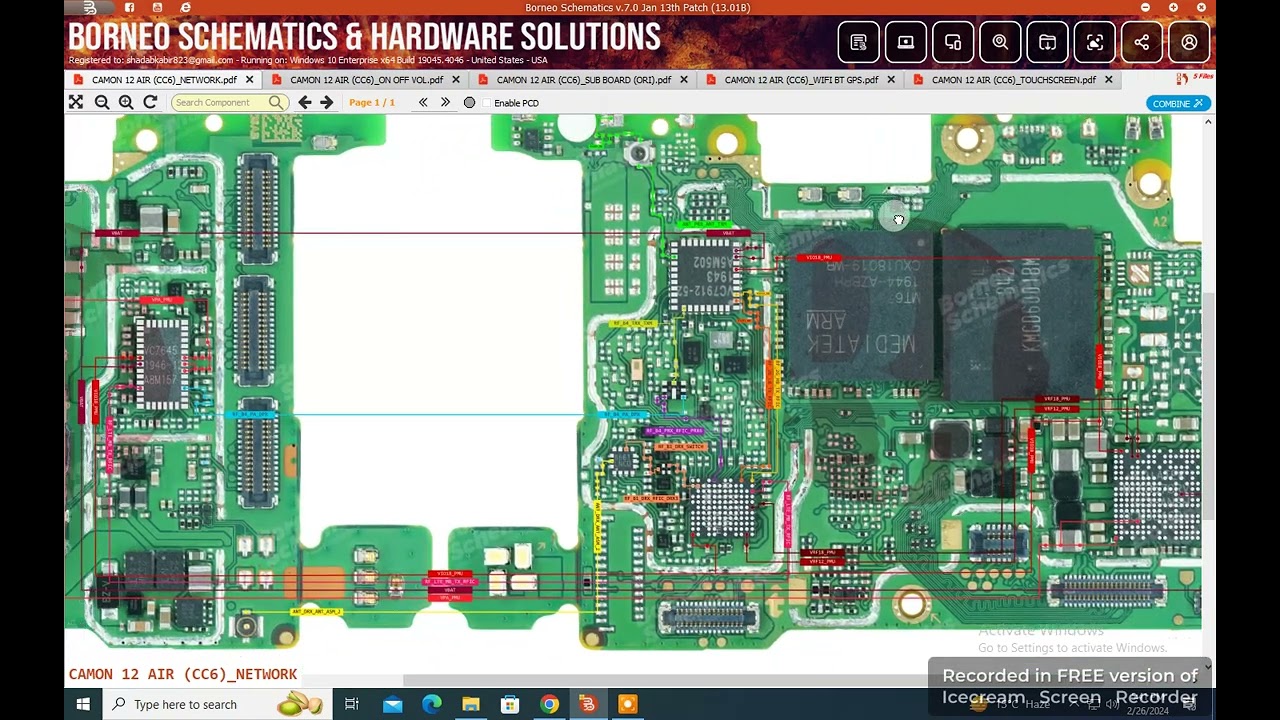This screenshot has width=1280, height=720.
Task: Zoom out with the minus magnifier
Action: 102,102
